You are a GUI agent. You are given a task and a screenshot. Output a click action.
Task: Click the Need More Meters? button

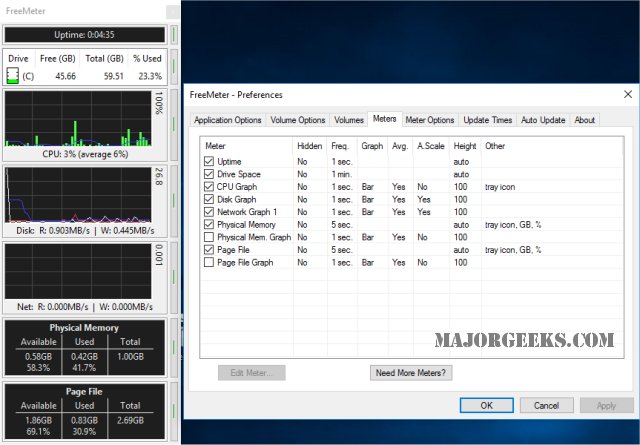[411, 373]
